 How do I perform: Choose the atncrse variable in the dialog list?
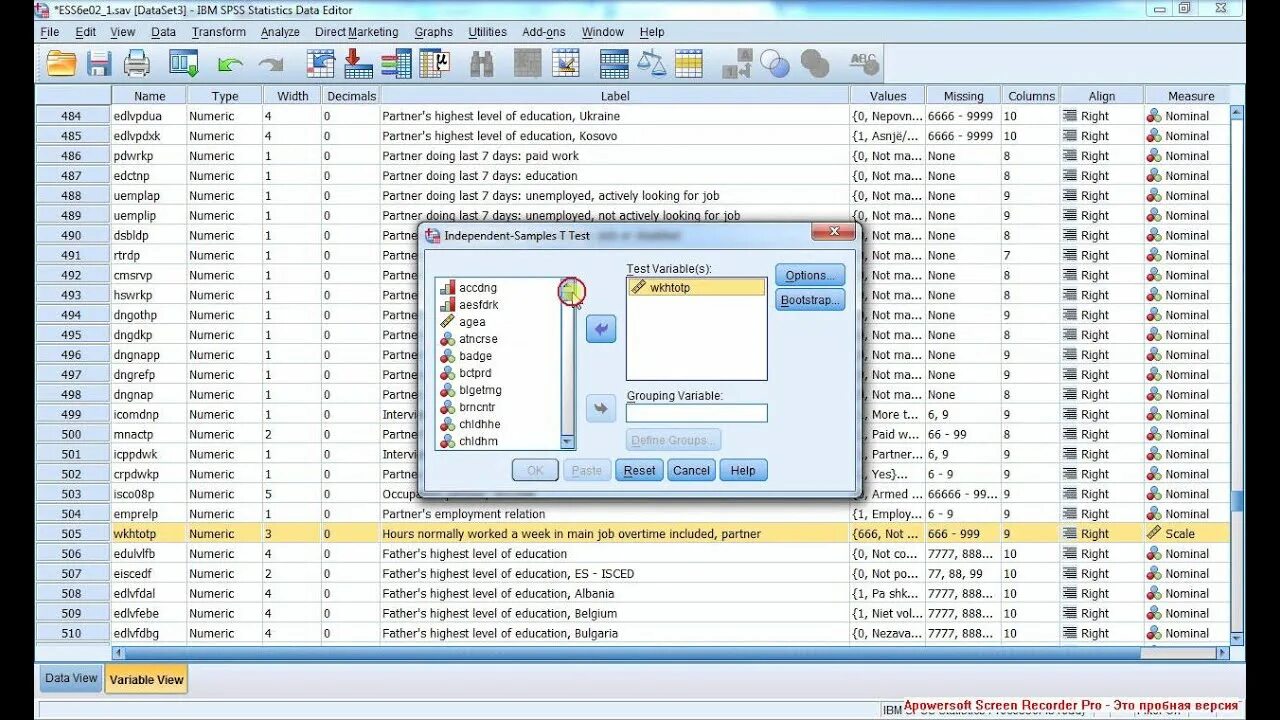pyautogui.click(x=478, y=339)
